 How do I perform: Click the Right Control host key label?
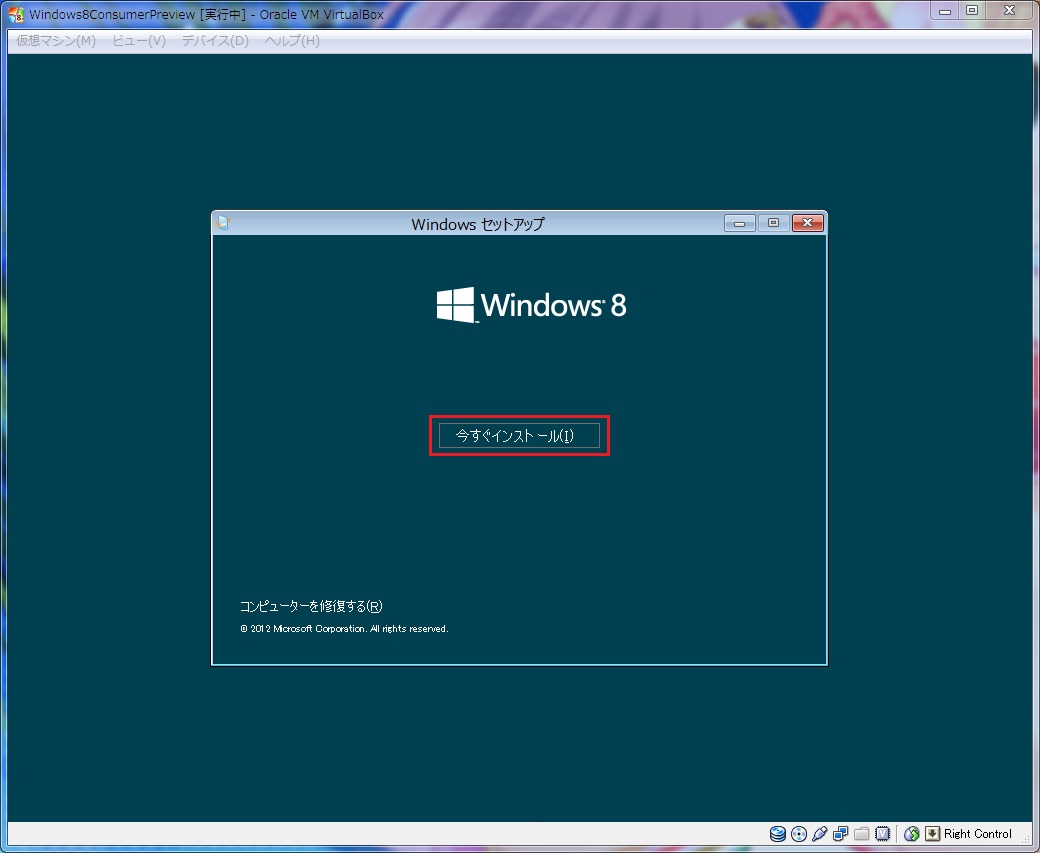pos(978,834)
